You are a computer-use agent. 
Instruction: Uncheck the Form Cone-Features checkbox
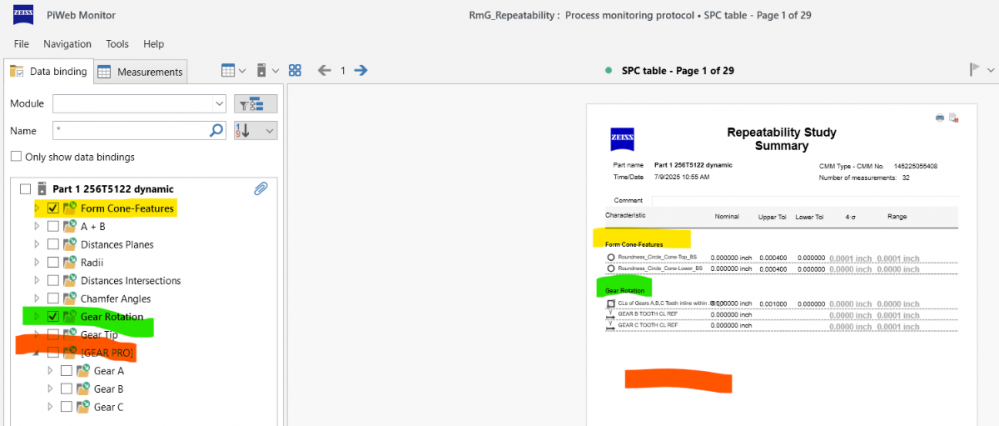pyautogui.click(x=54, y=208)
